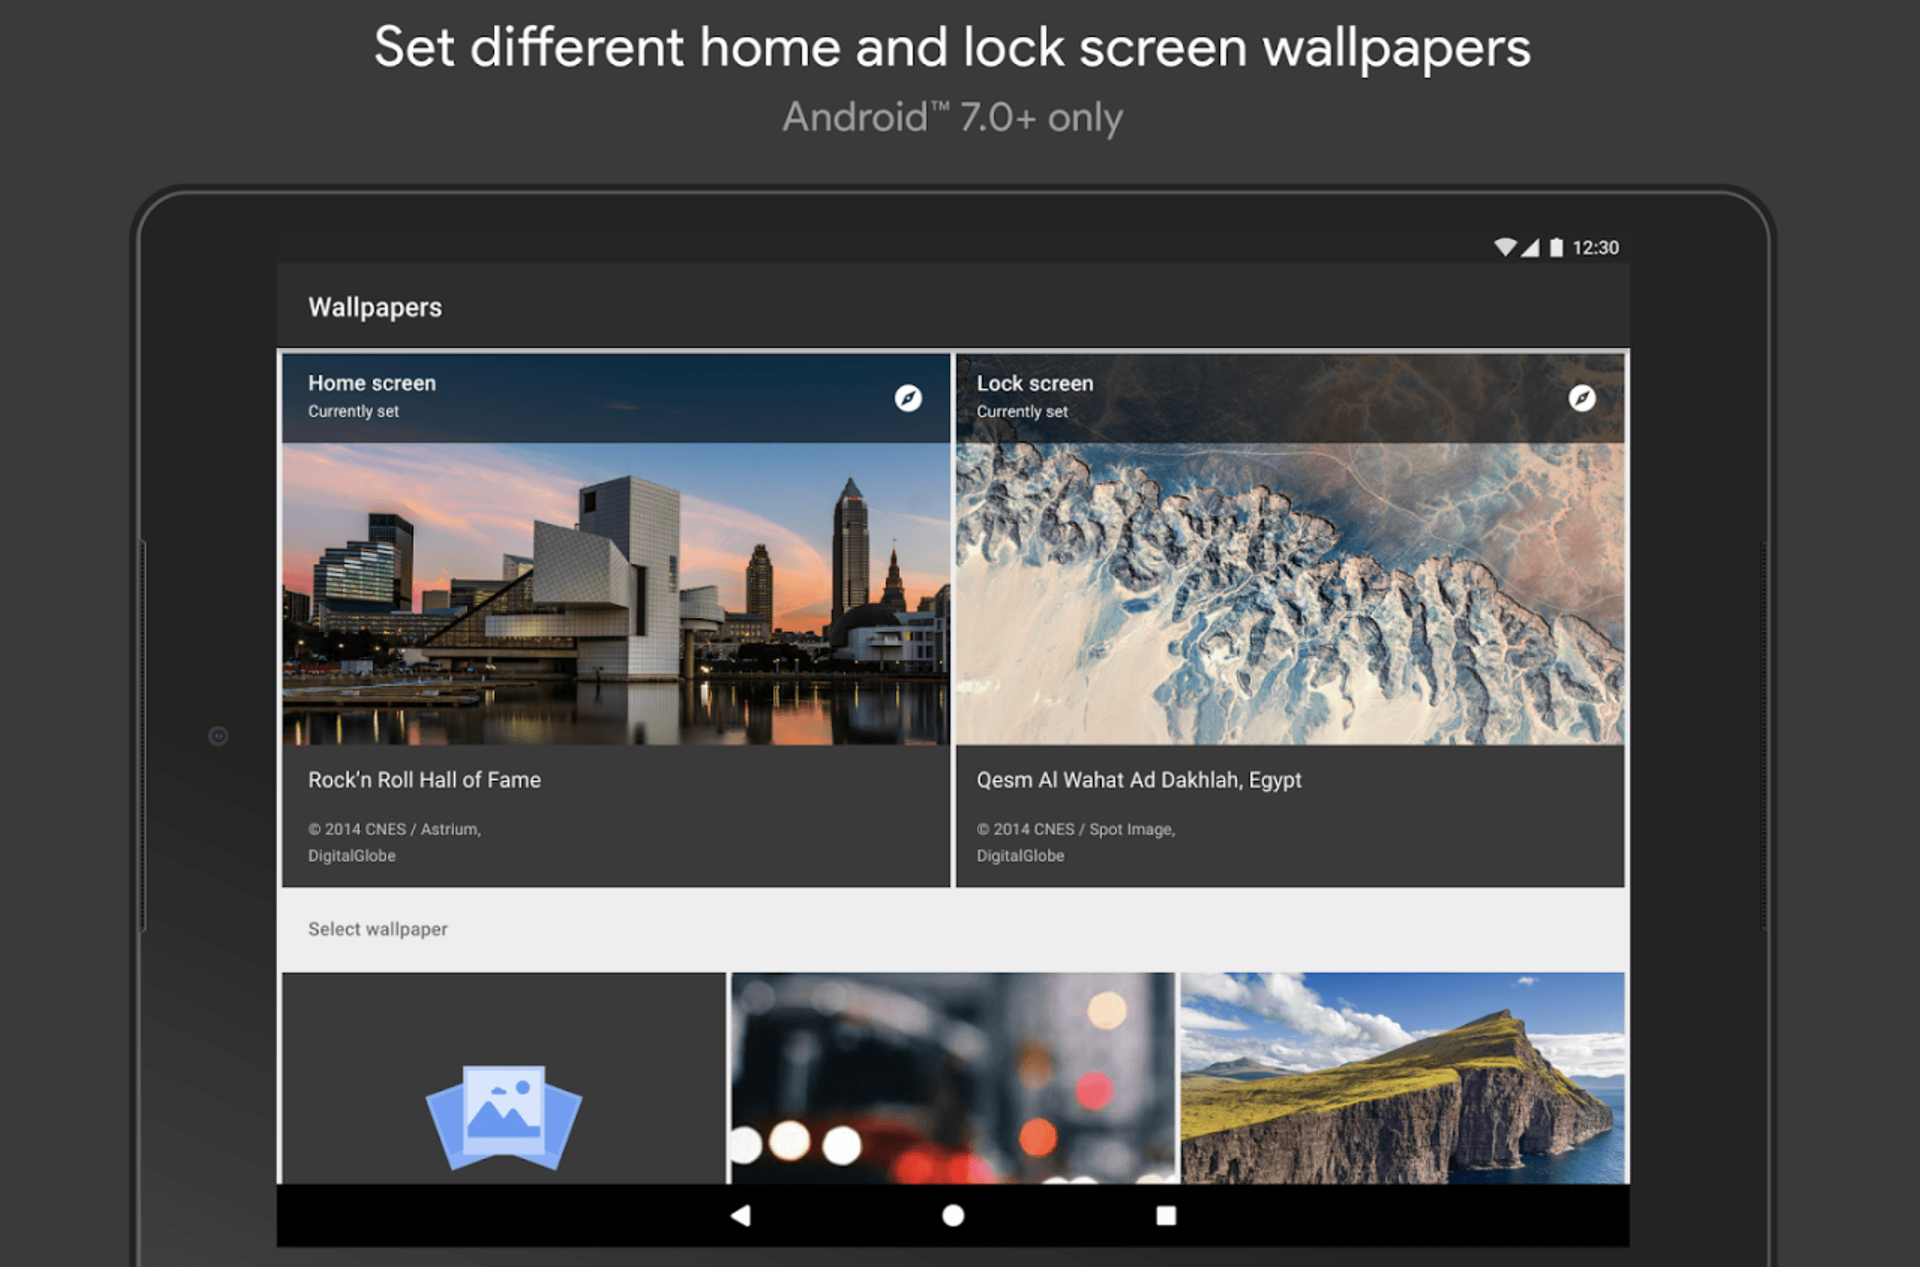This screenshot has width=1920, height=1267.
Task: Tap the Android home navigation button
Action: (953, 1215)
